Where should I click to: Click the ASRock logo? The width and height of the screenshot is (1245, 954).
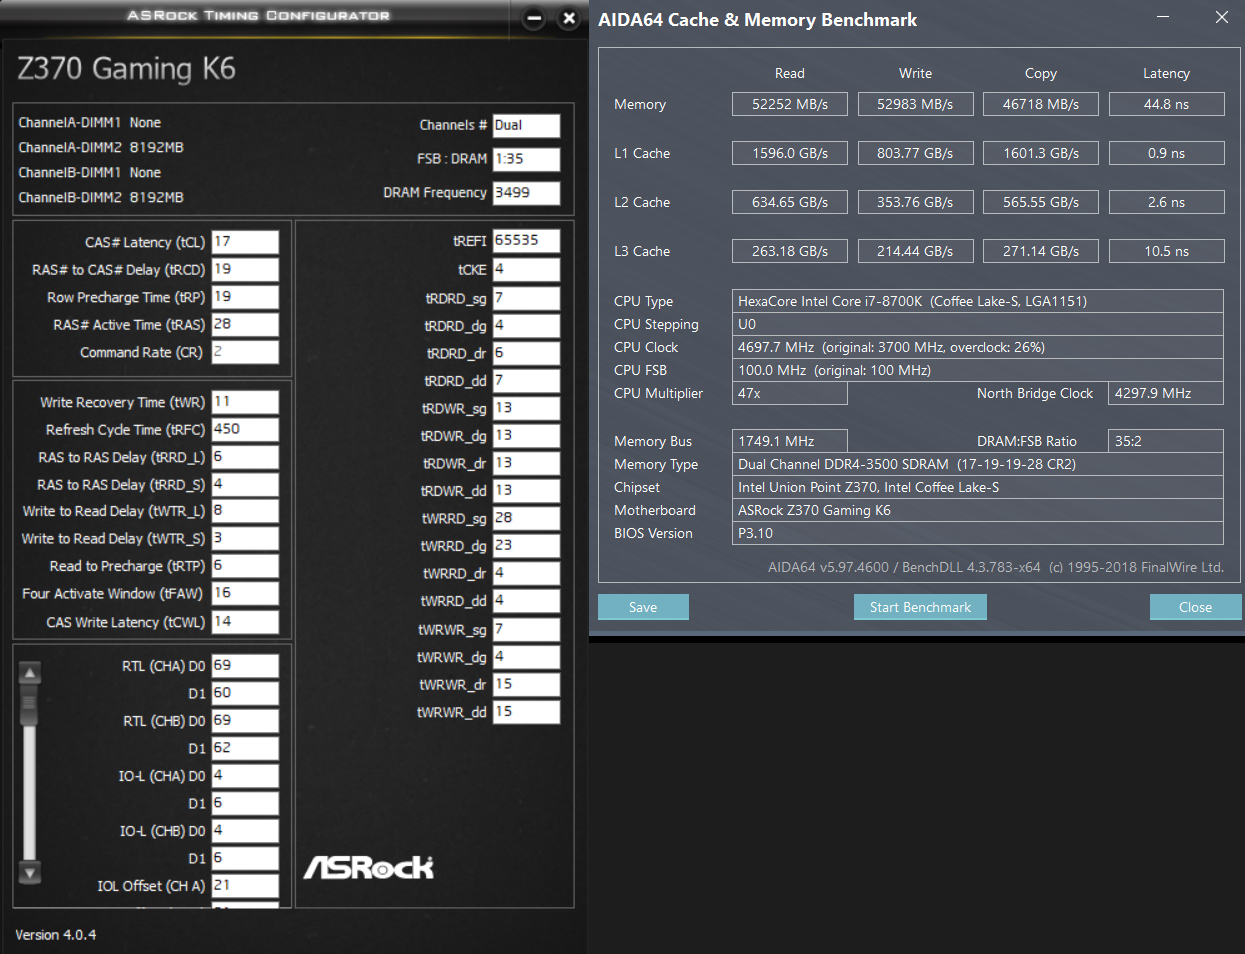coord(369,867)
